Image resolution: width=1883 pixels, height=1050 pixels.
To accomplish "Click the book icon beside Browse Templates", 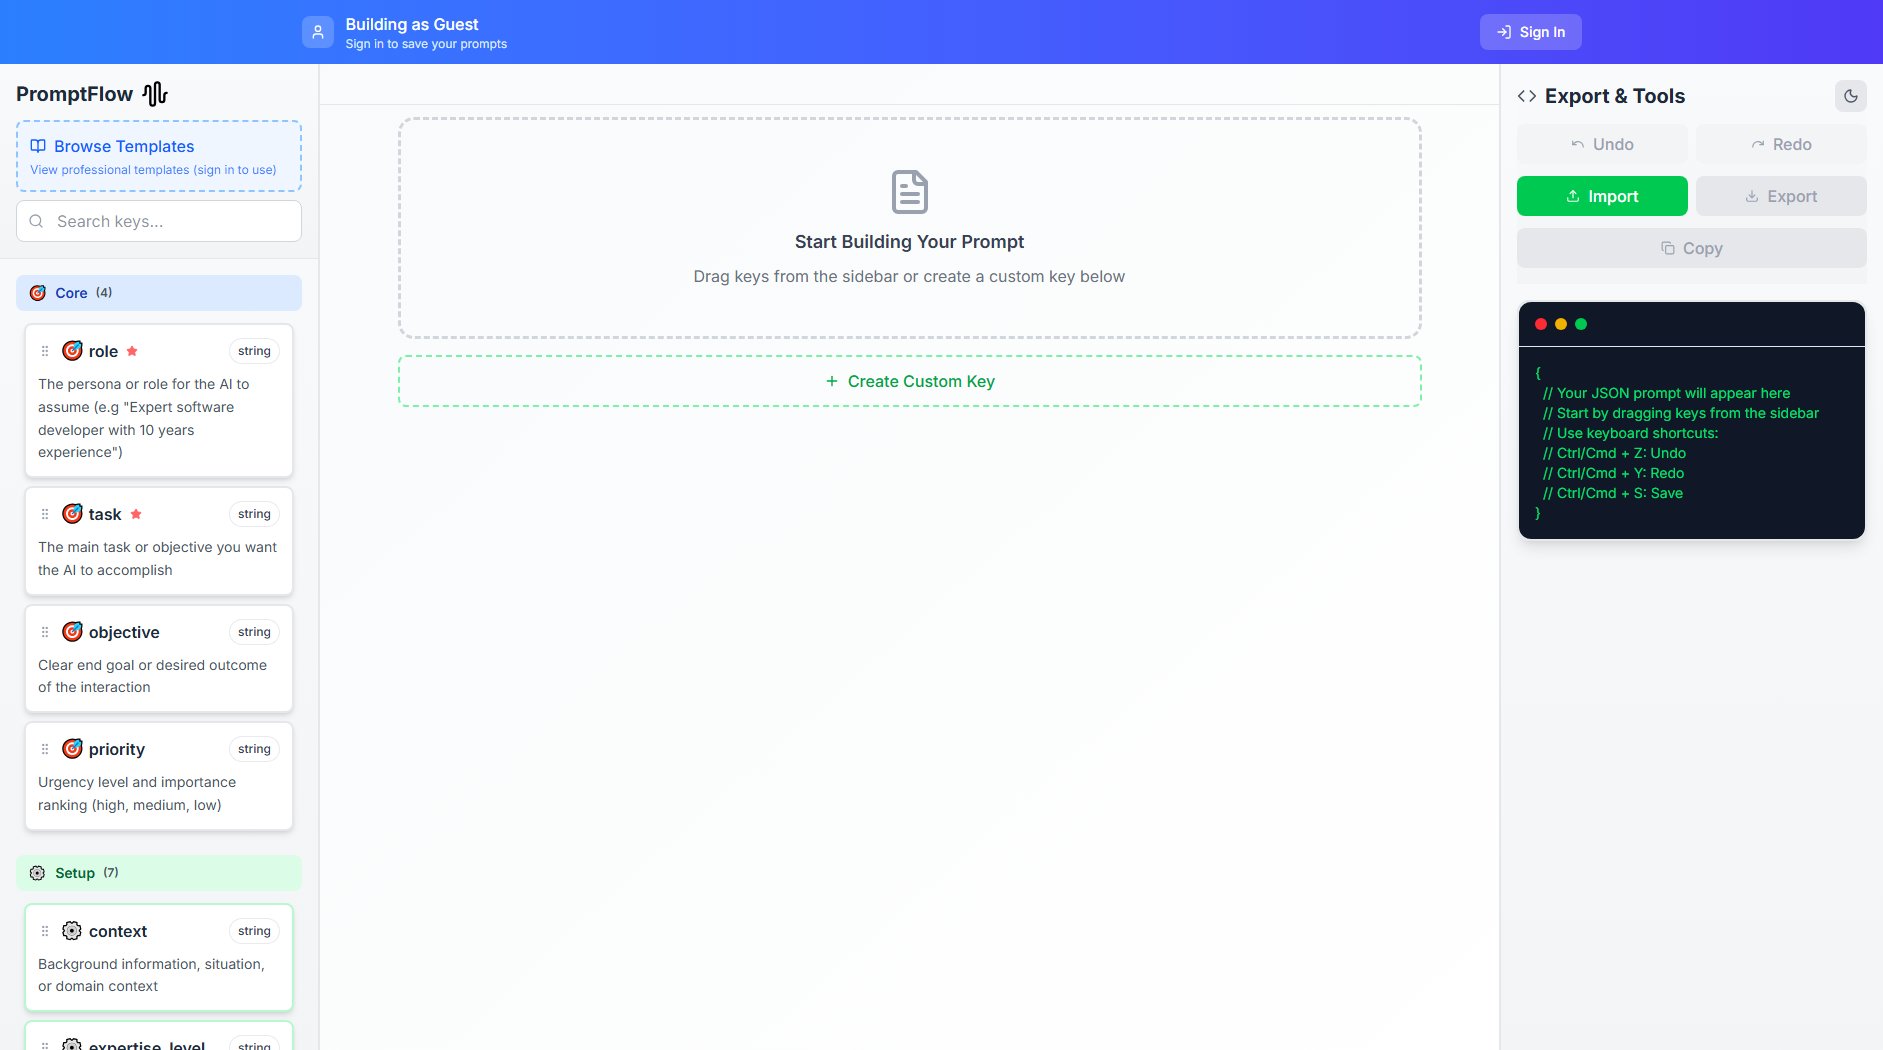I will (38, 146).
